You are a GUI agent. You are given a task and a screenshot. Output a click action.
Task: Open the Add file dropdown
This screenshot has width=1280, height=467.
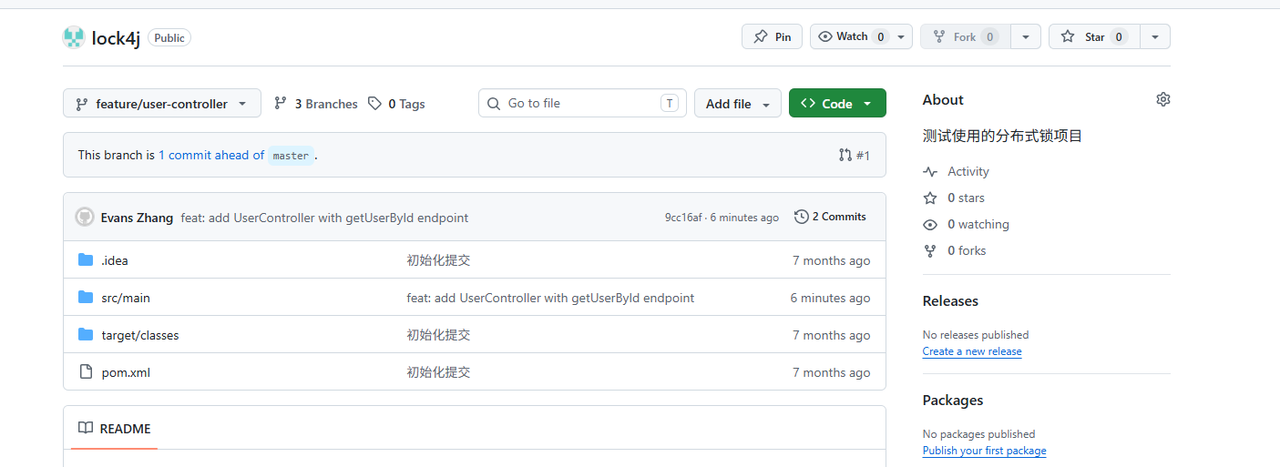738,103
